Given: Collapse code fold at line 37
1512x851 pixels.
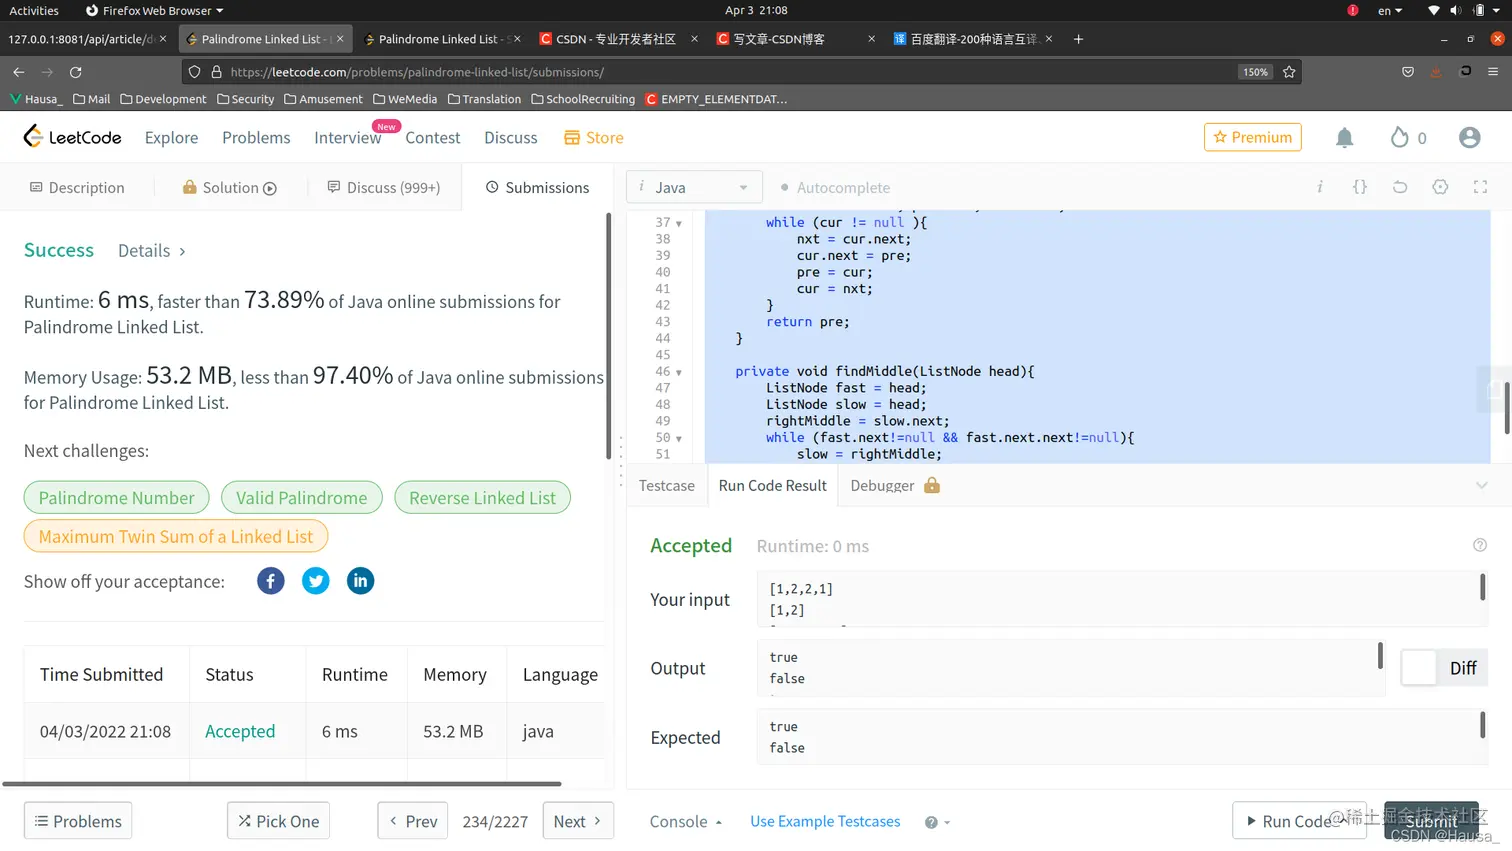Looking at the screenshot, I should pyautogui.click(x=679, y=223).
